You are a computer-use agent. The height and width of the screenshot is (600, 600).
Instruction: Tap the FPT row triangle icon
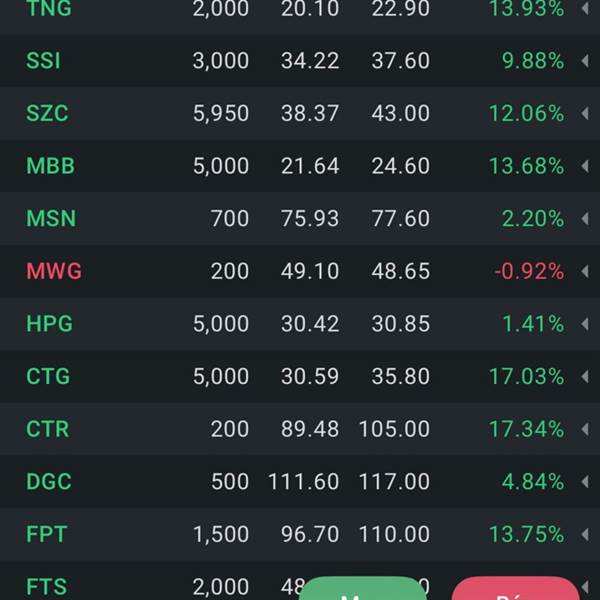coord(585,534)
